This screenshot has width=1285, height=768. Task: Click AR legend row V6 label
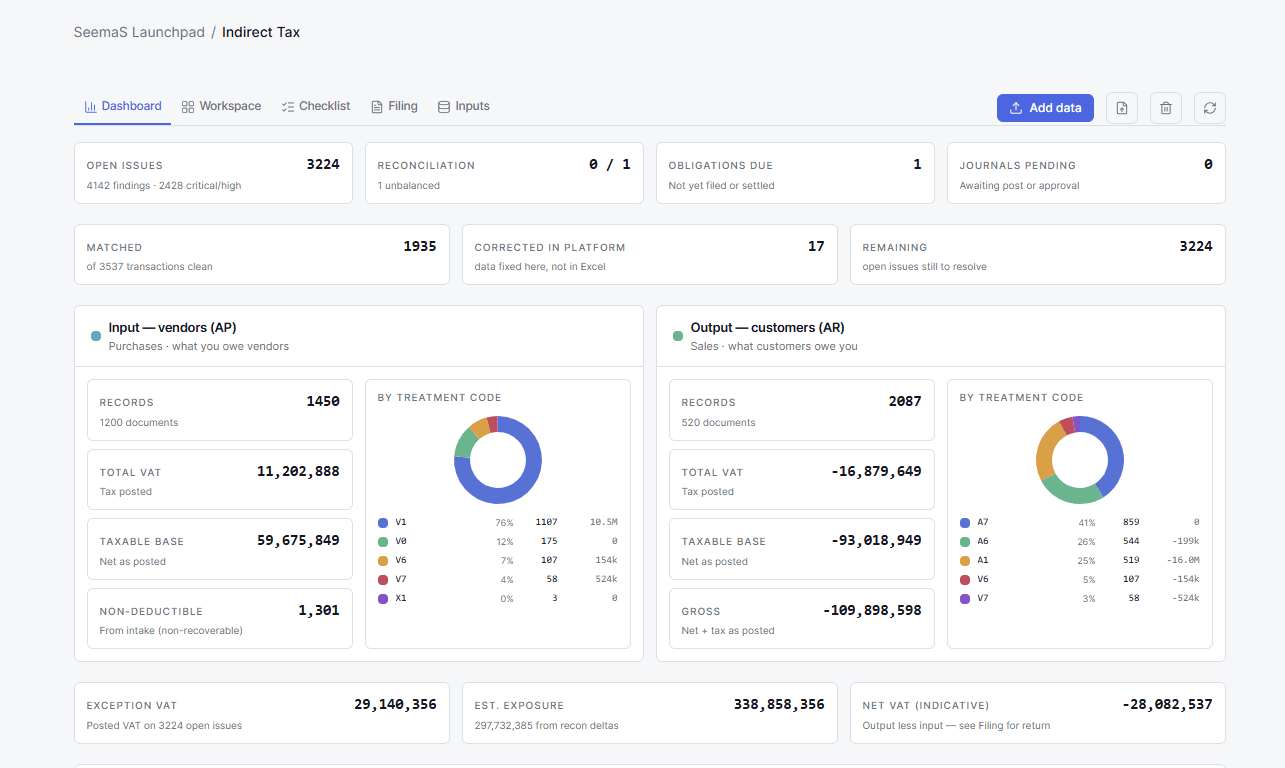(983, 579)
